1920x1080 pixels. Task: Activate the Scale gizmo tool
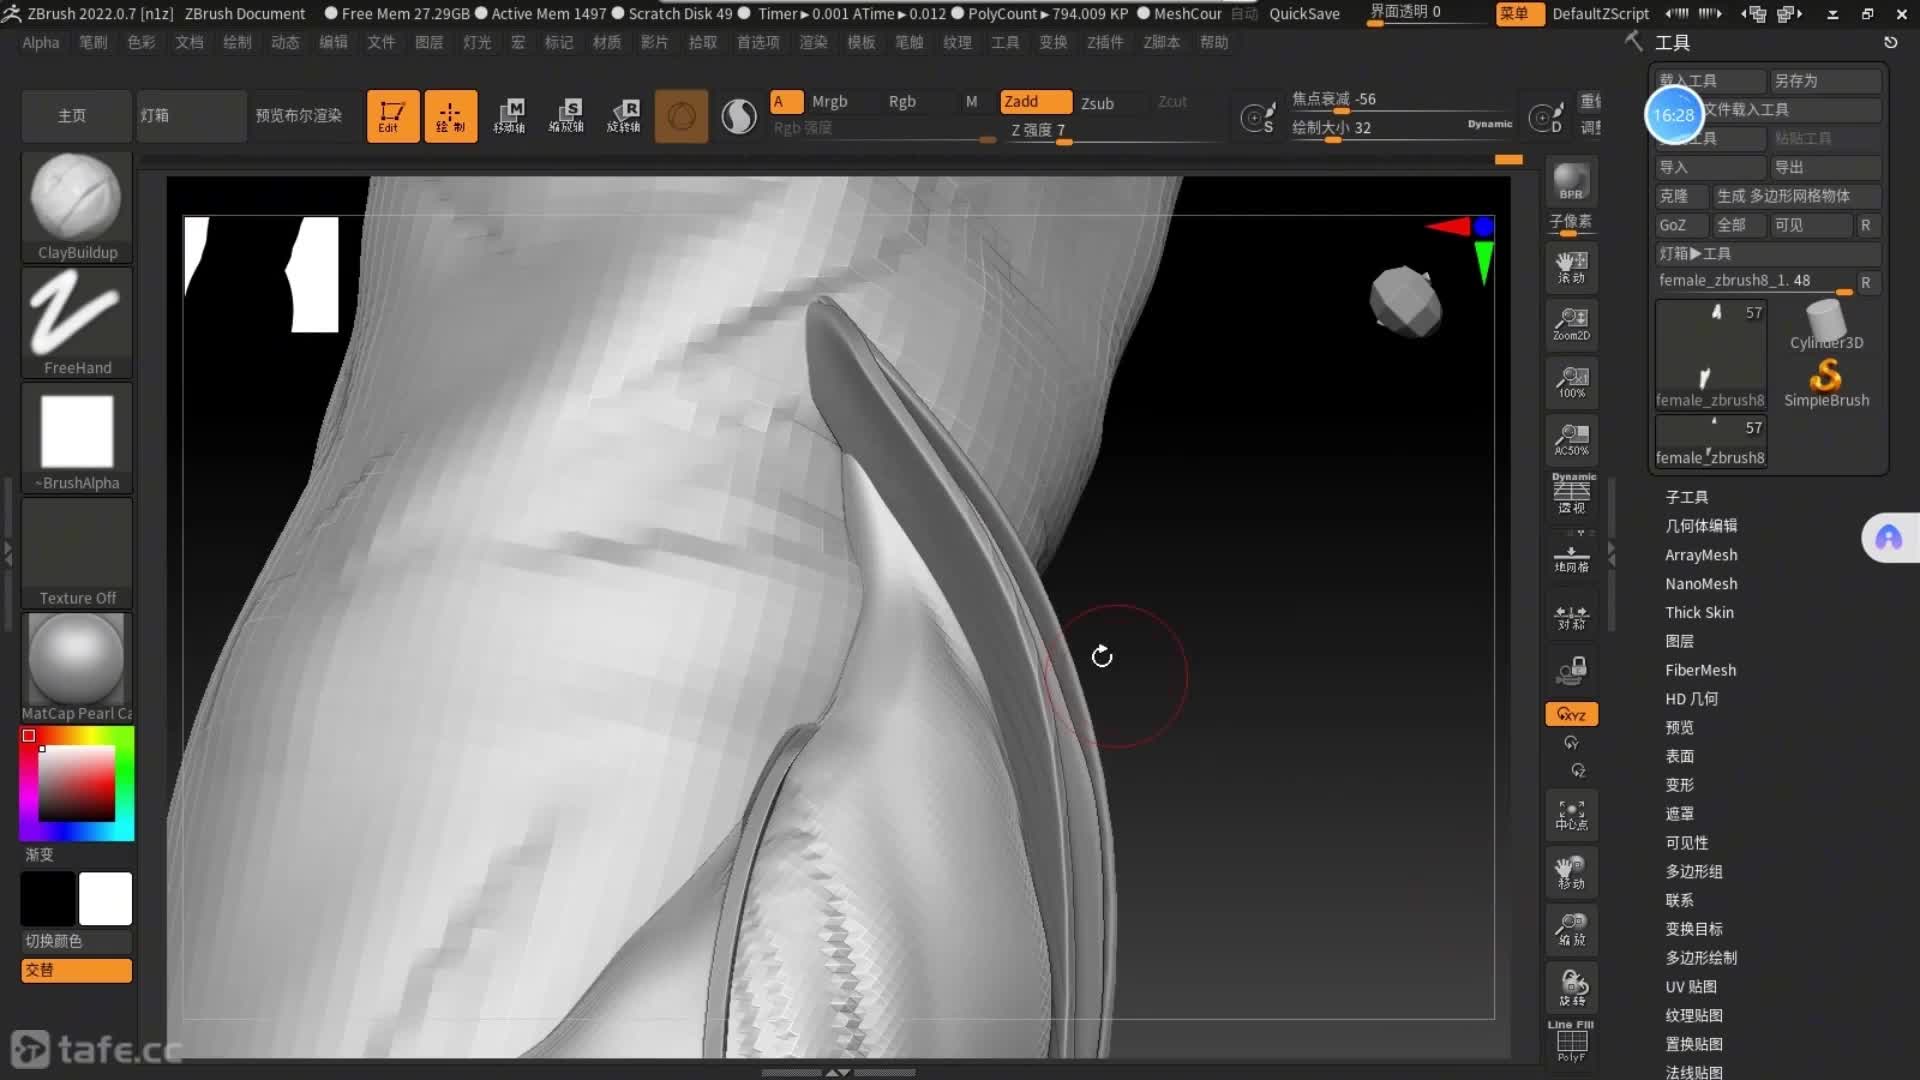tap(567, 116)
